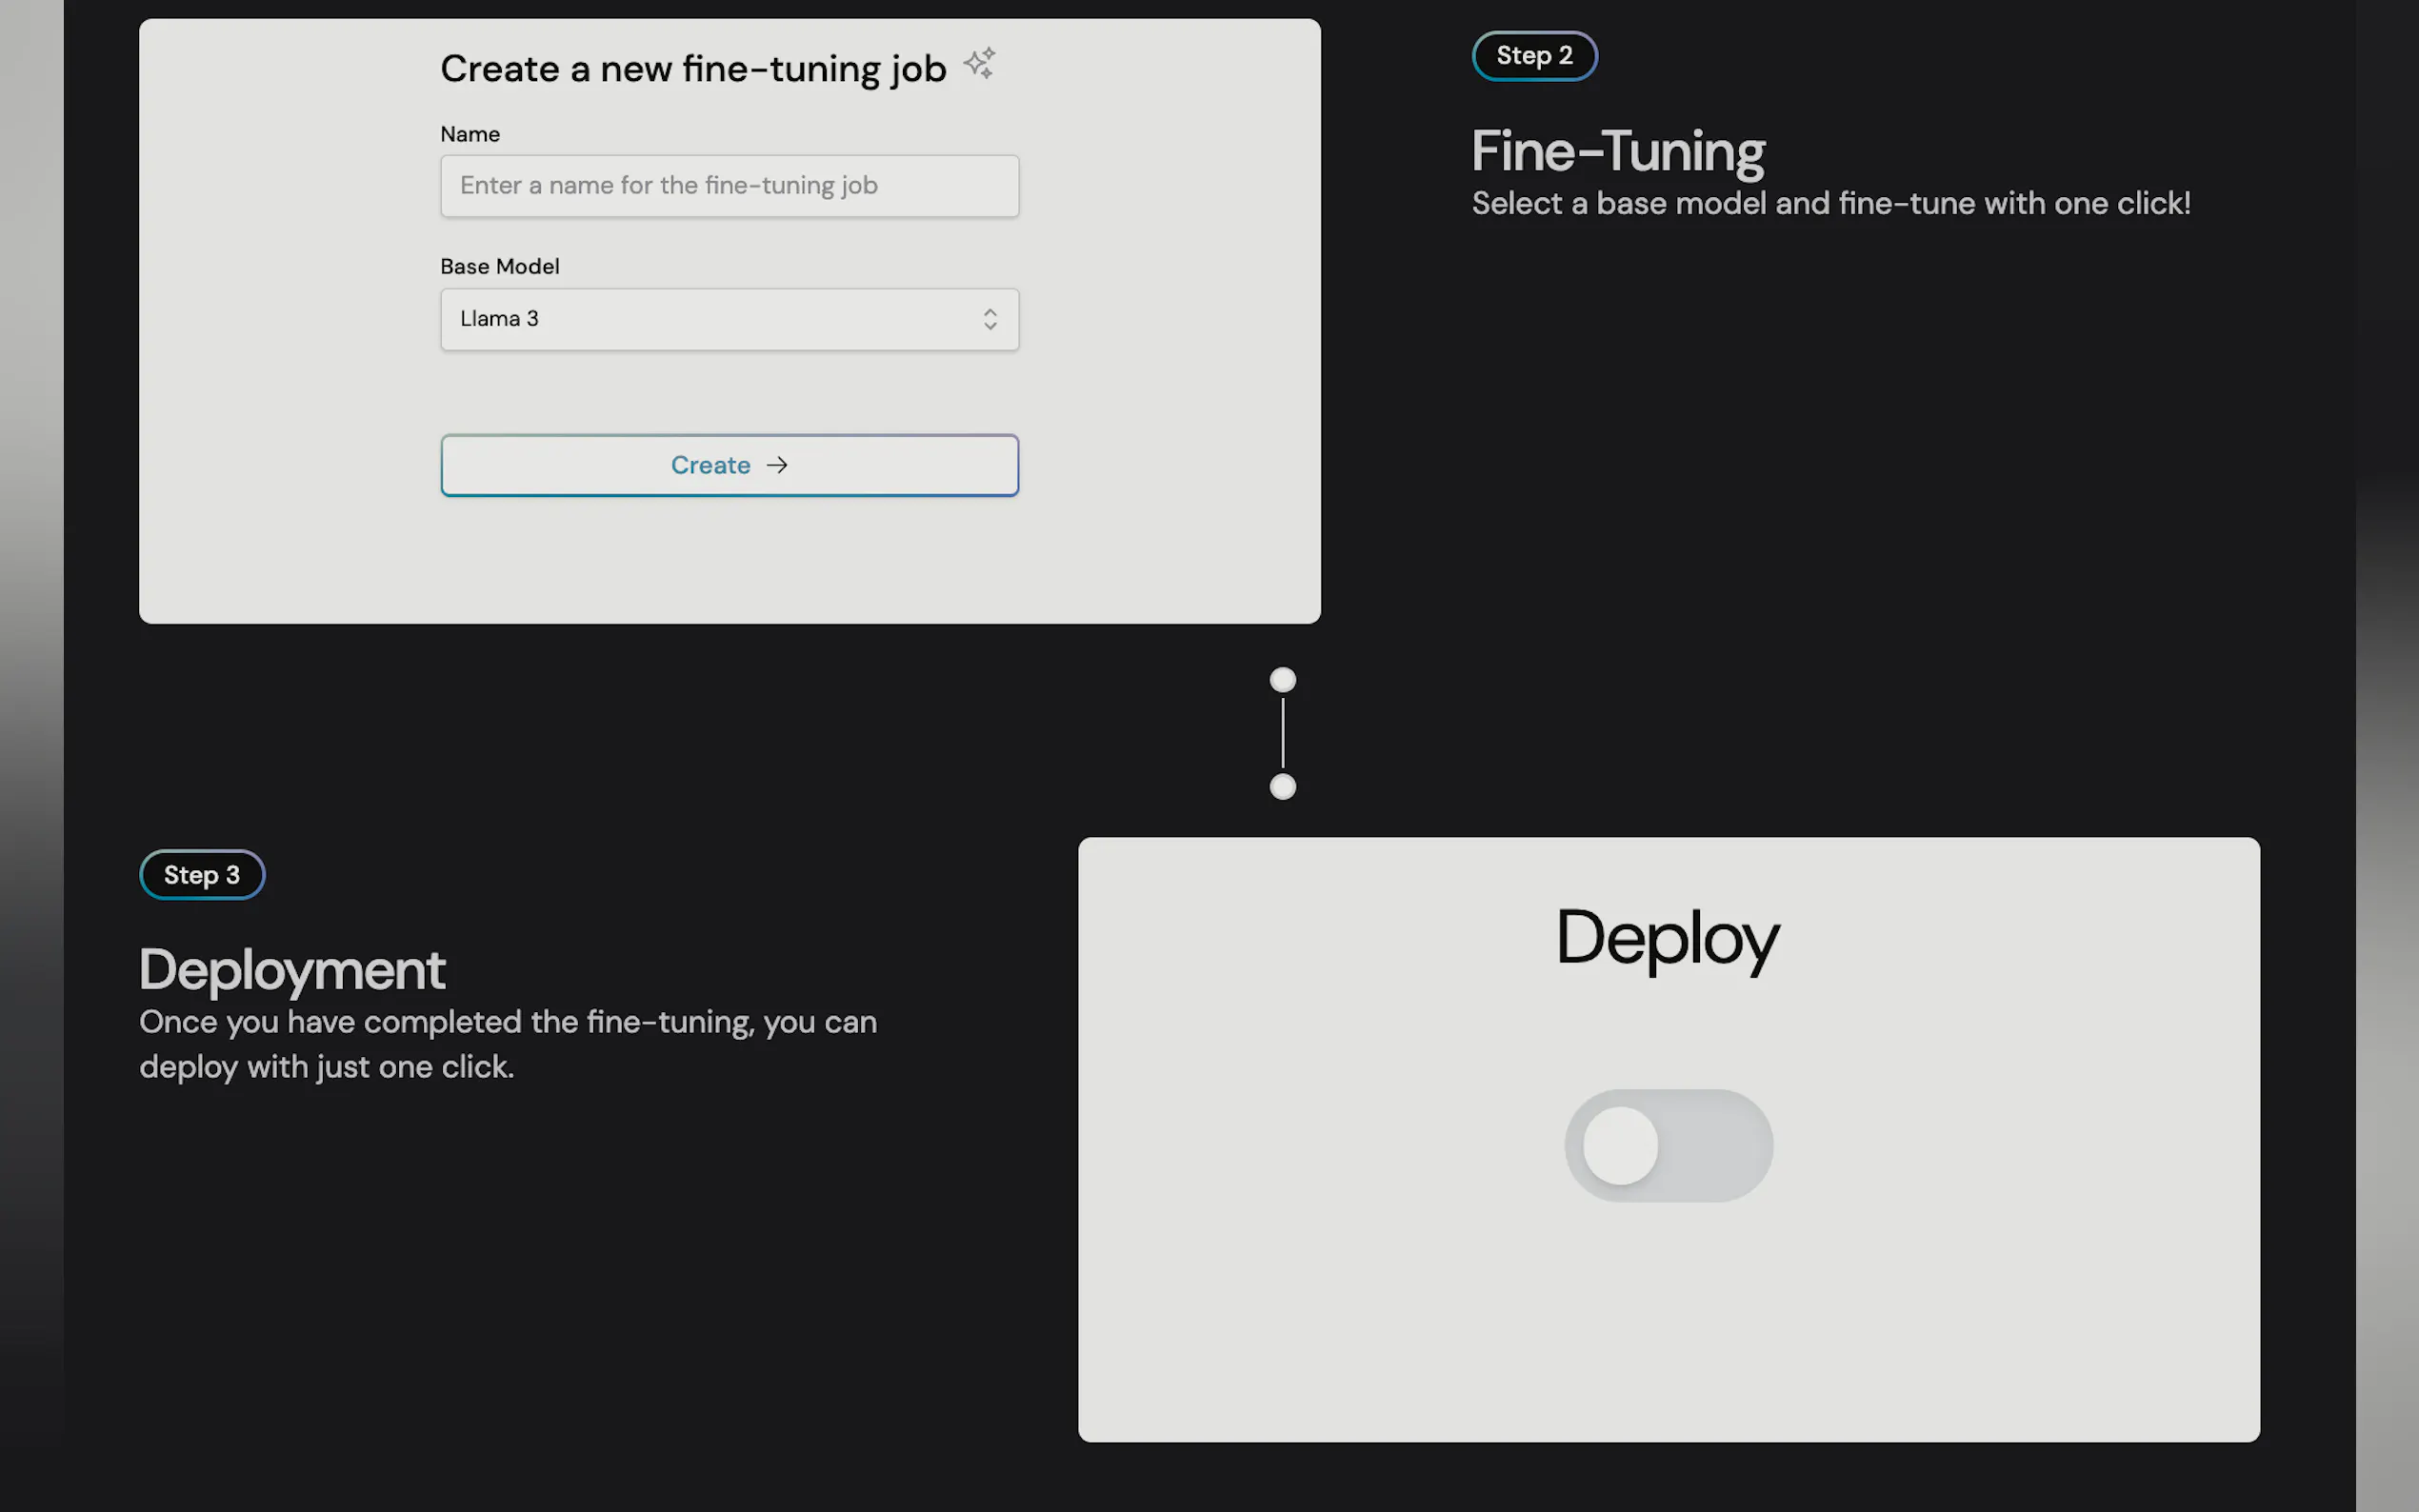Screen dimensions: 2419x1512
Task: Click the Deploy title in the card
Action: pos(1667,938)
